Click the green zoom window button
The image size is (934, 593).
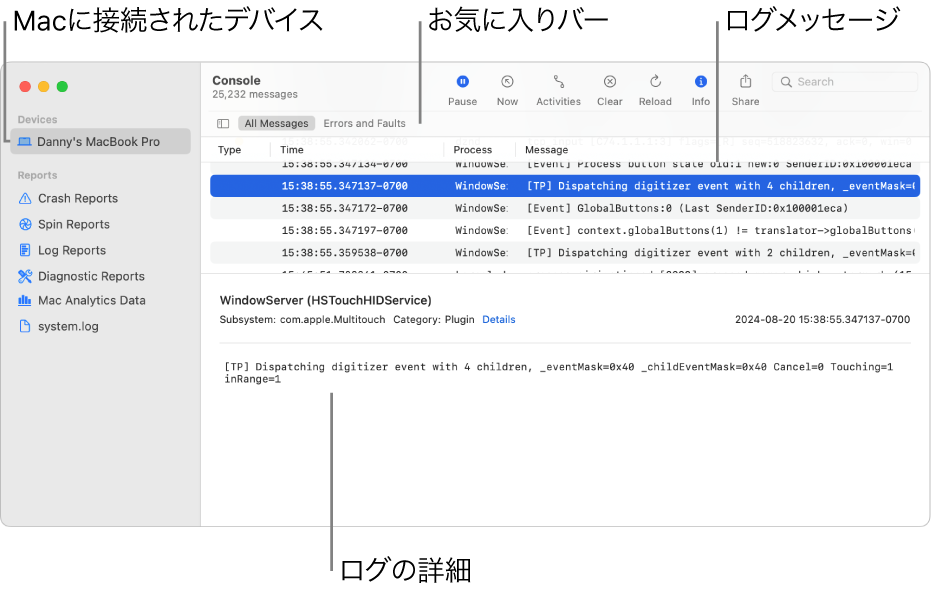coord(62,87)
